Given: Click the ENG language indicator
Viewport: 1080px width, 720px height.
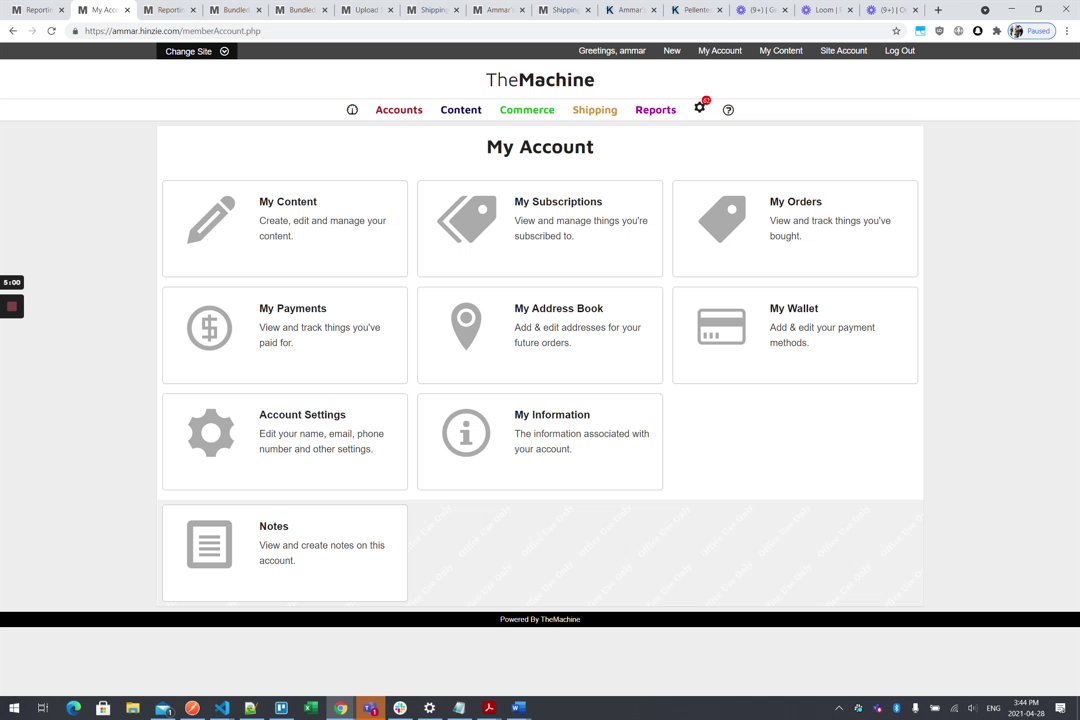Looking at the screenshot, I should [993, 708].
